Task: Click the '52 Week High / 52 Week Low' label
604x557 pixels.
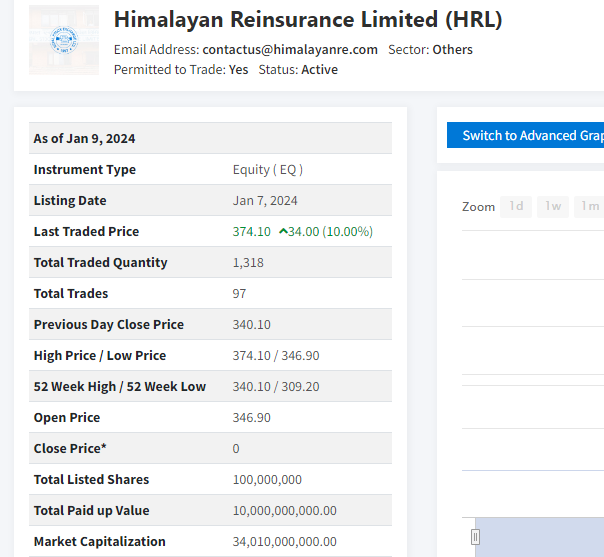Action: pyautogui.click(x=120, y=387)
